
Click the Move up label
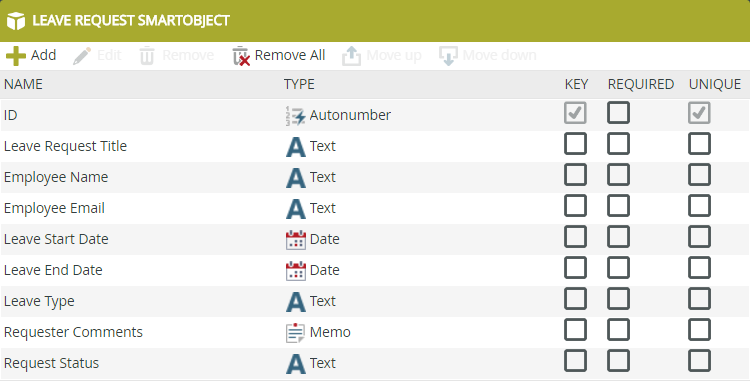[394, 56]
